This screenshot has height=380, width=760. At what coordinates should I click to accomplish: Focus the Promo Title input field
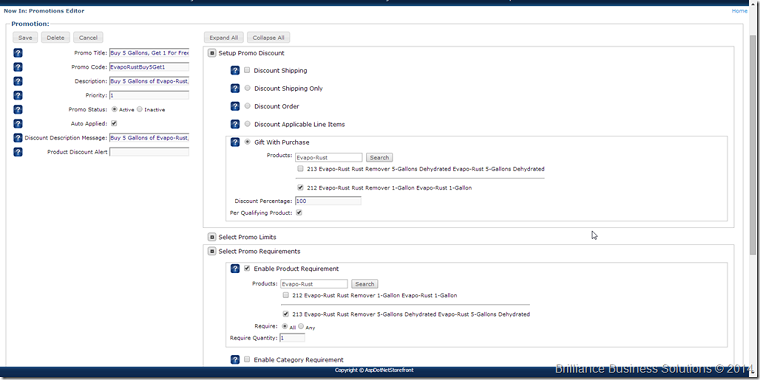pyautogui.click(x=149, y=53)
